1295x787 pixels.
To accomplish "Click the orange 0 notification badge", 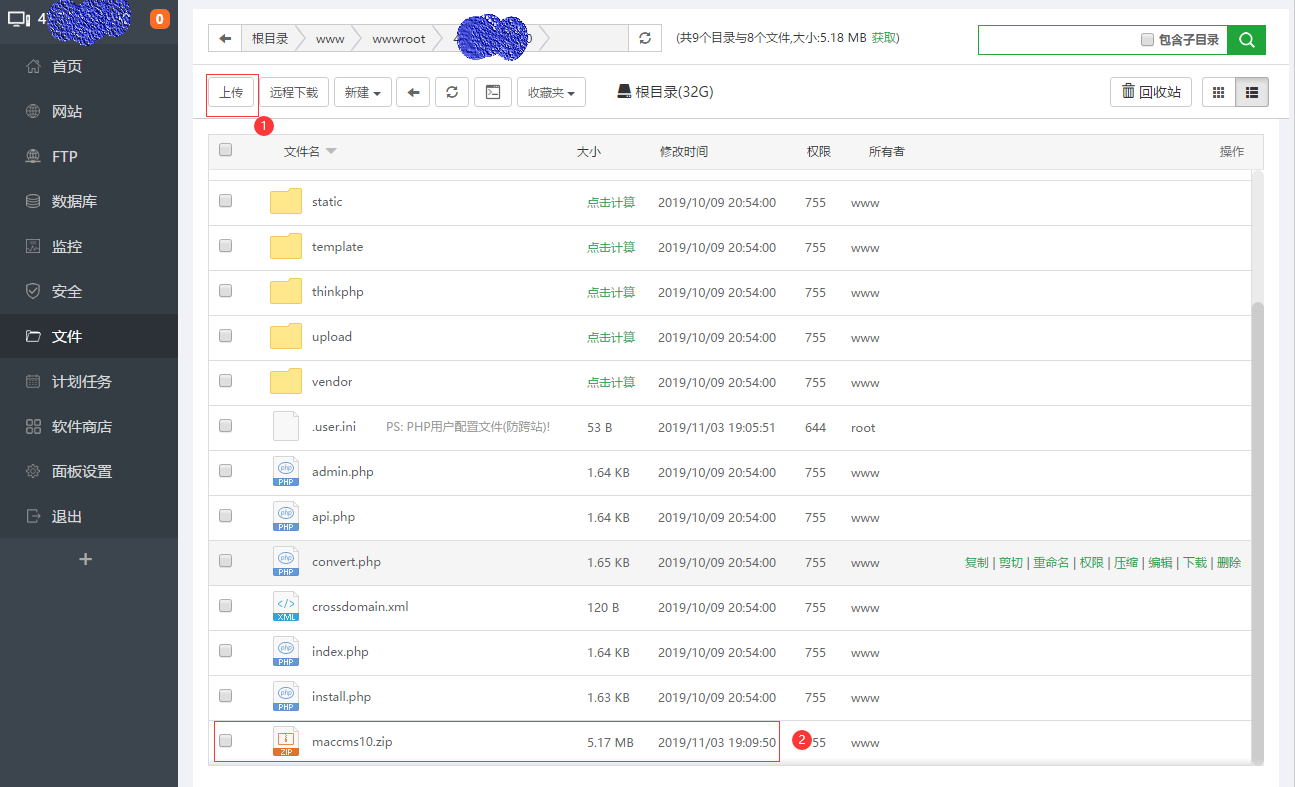I will 159,18.
